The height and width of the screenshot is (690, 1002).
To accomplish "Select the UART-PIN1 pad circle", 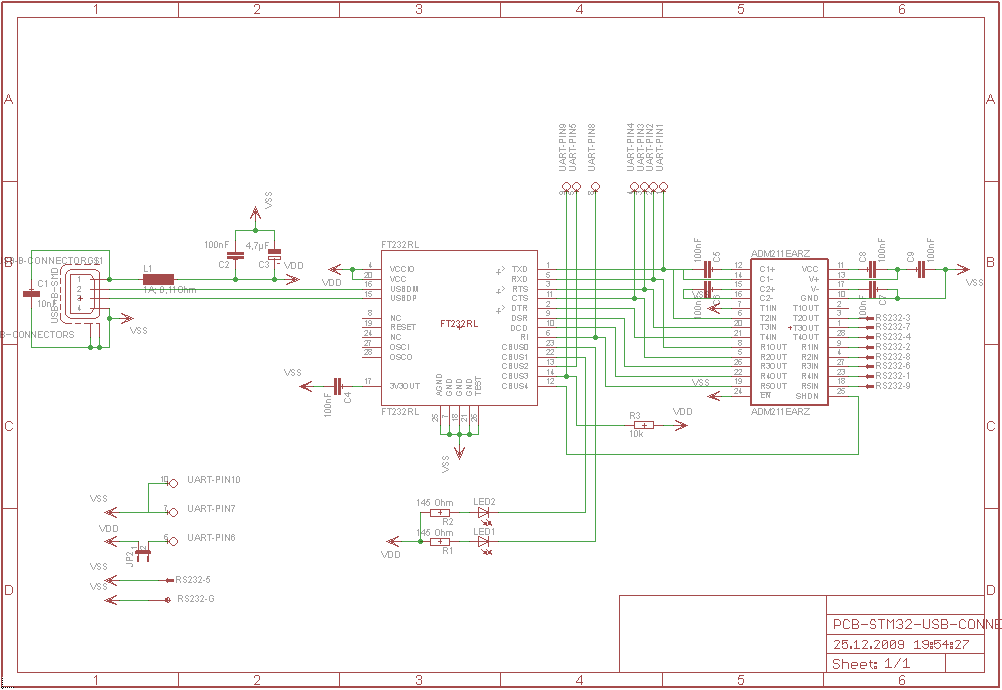I will tap(663, 187).
